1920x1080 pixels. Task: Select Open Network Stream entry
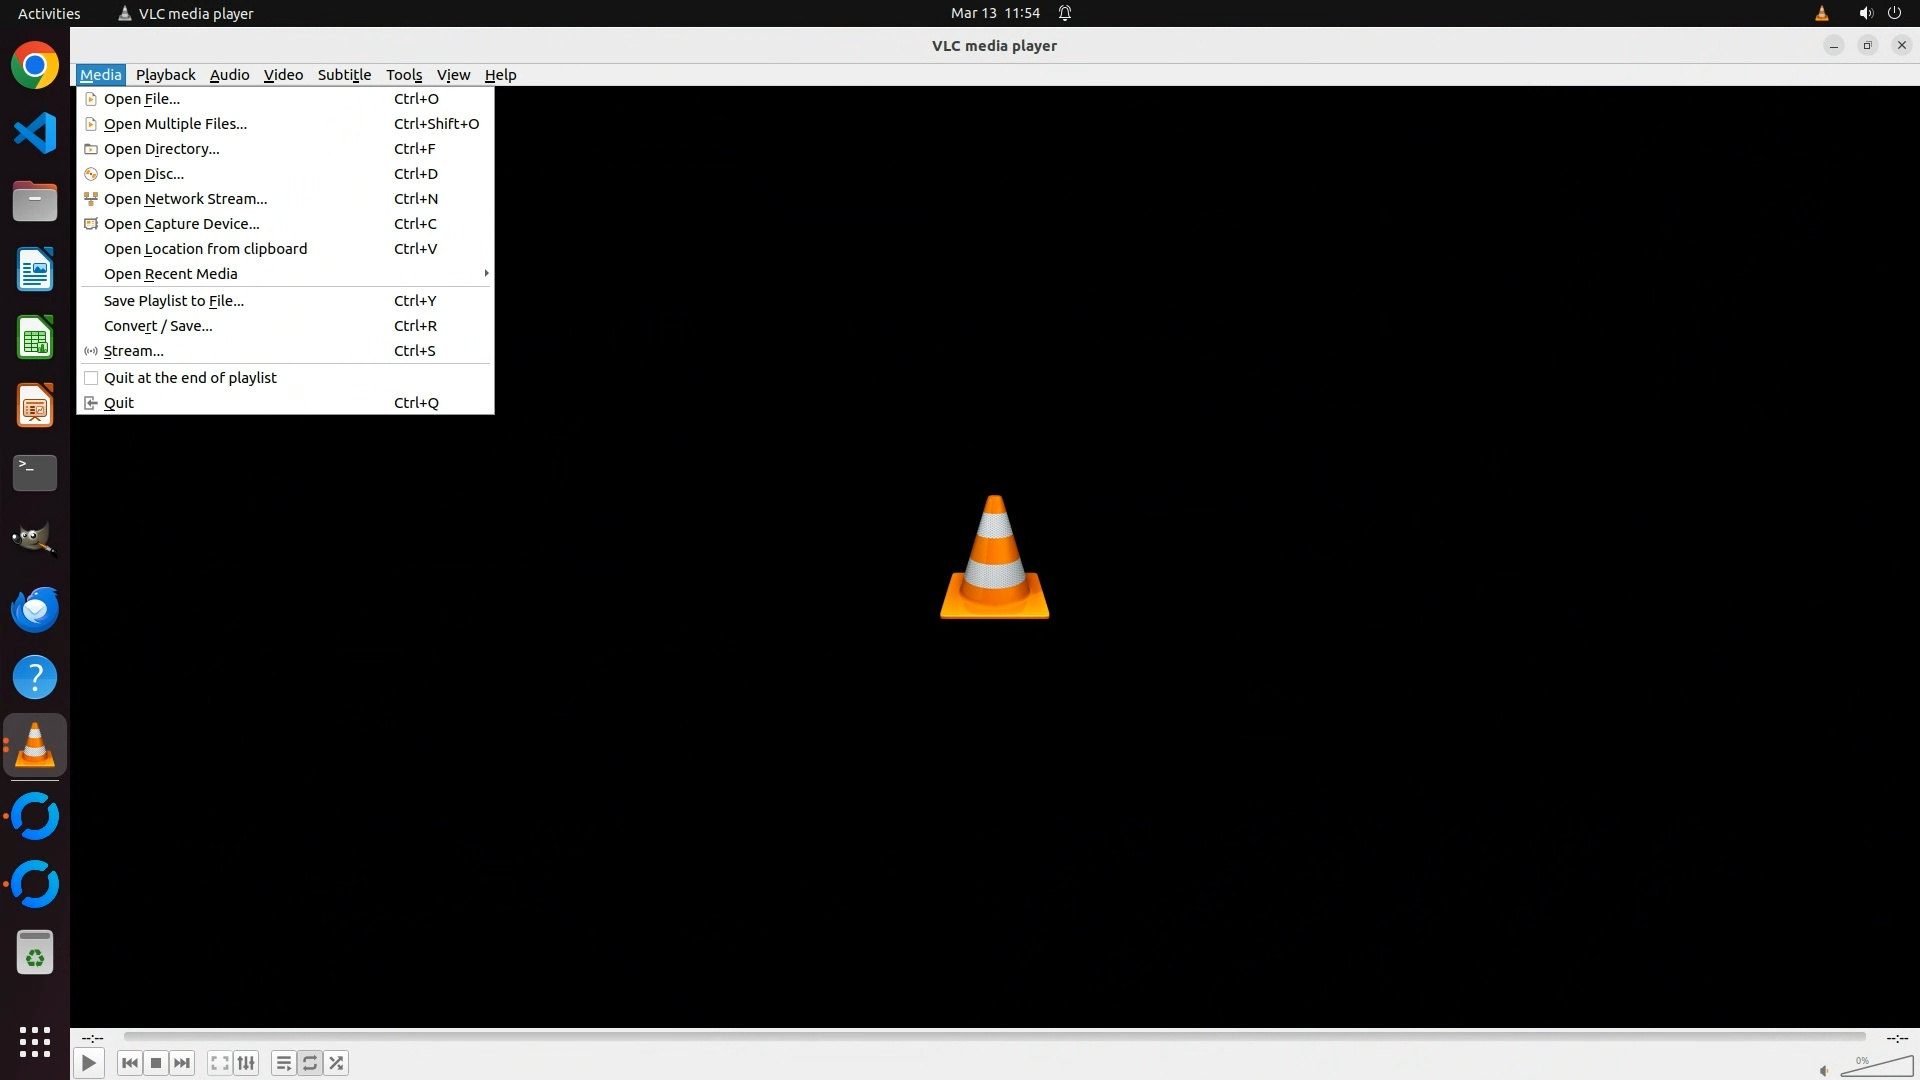click(185, 199)
